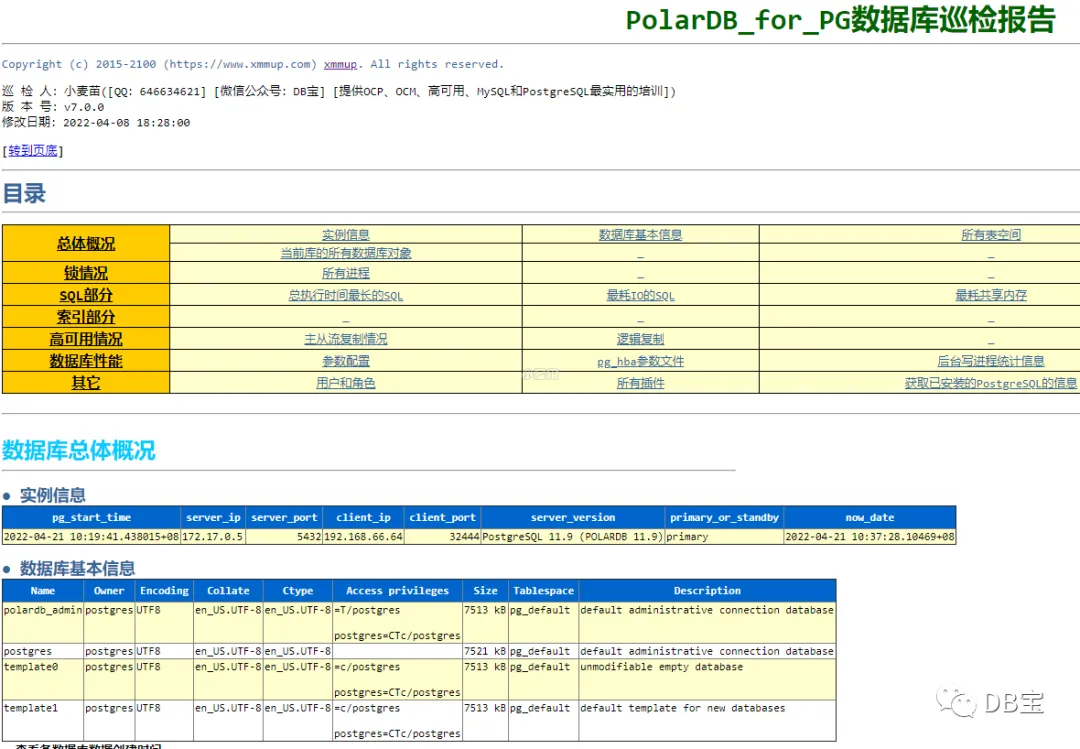Click the now_date column header

870,517
